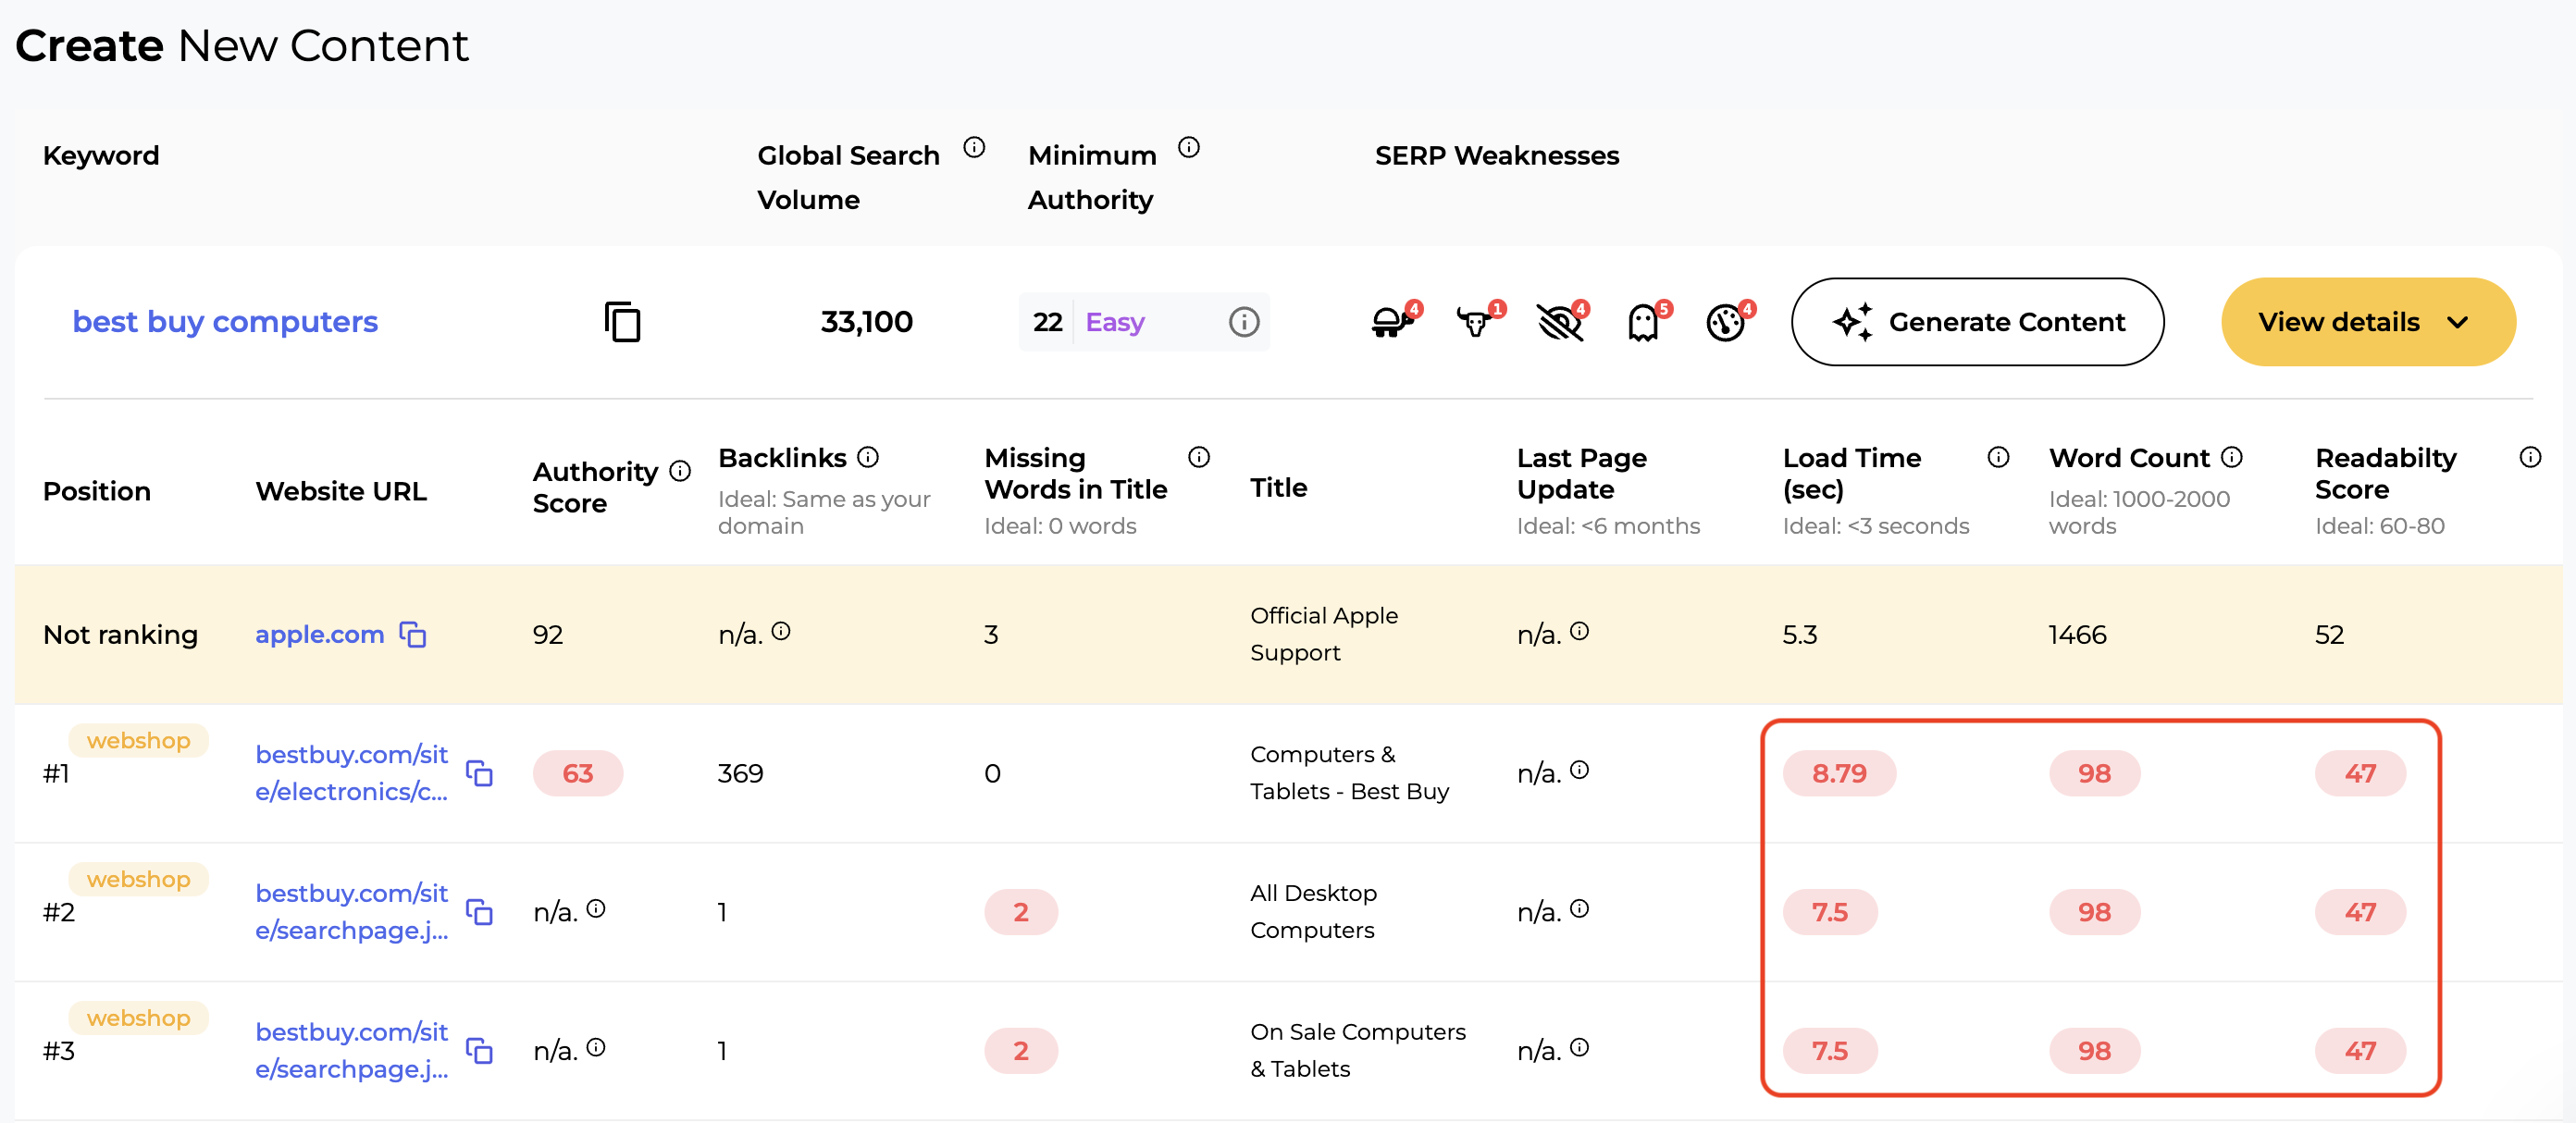Click the 369 backlinks value
Viewport: 2576px width, 1123px height.
pyautogui.click(x=740, y=773)
